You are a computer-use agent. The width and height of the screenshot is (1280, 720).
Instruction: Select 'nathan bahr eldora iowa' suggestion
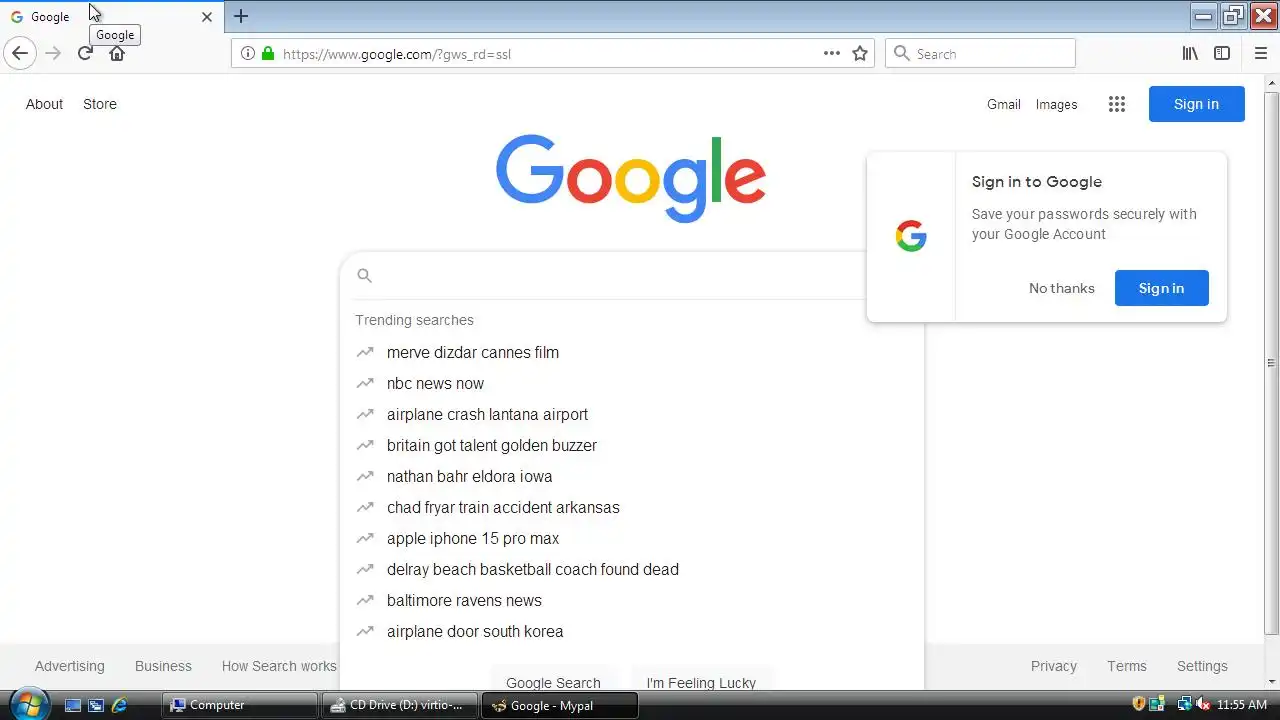click(x=631, y=476)
